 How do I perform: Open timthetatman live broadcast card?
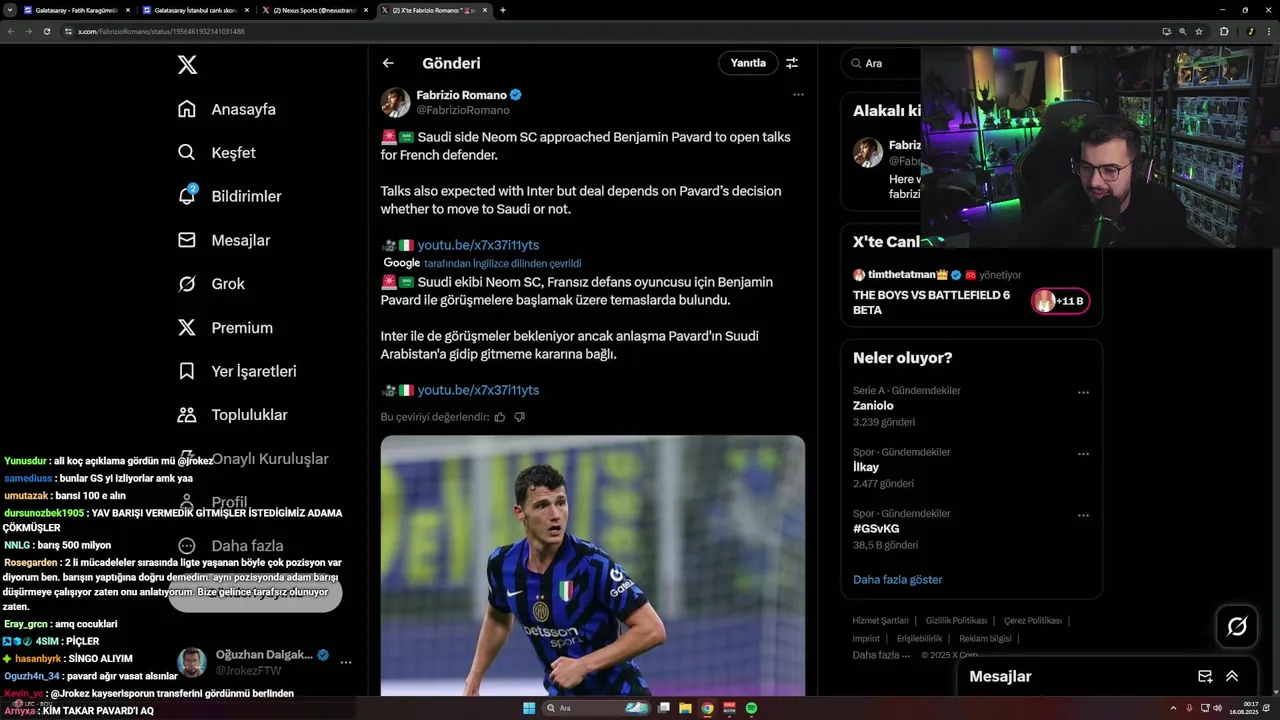click(x=972, y=292)
